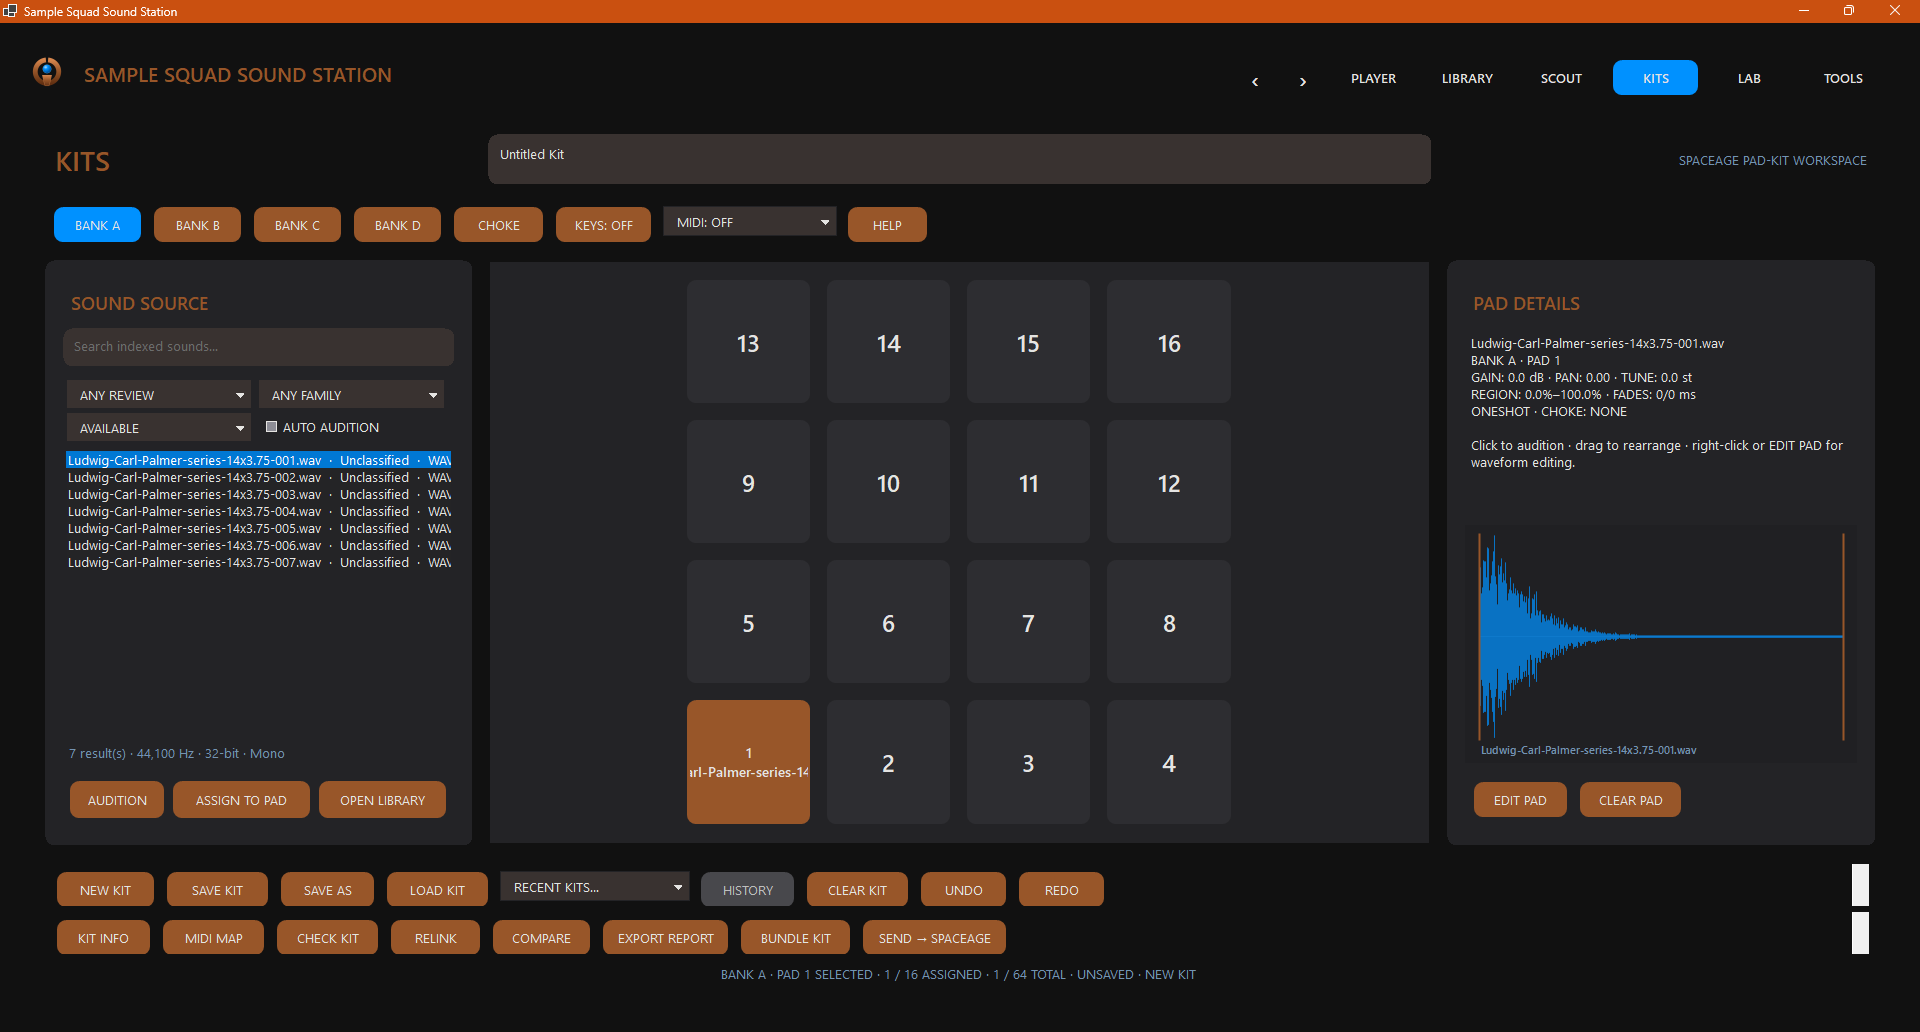
Task: Switch to the SCOUT tab
Action: tap(1561, 78)
